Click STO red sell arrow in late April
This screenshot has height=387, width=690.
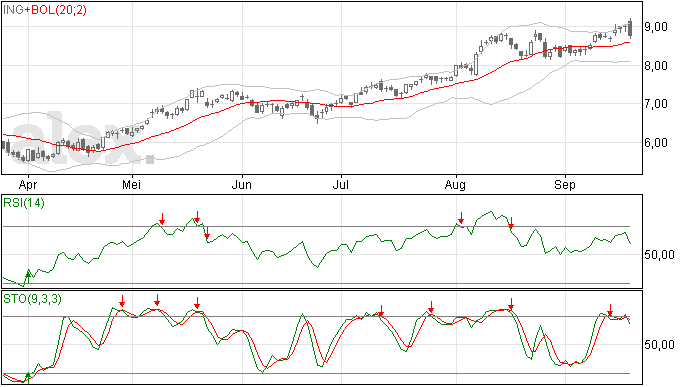(x=122, y=301)
